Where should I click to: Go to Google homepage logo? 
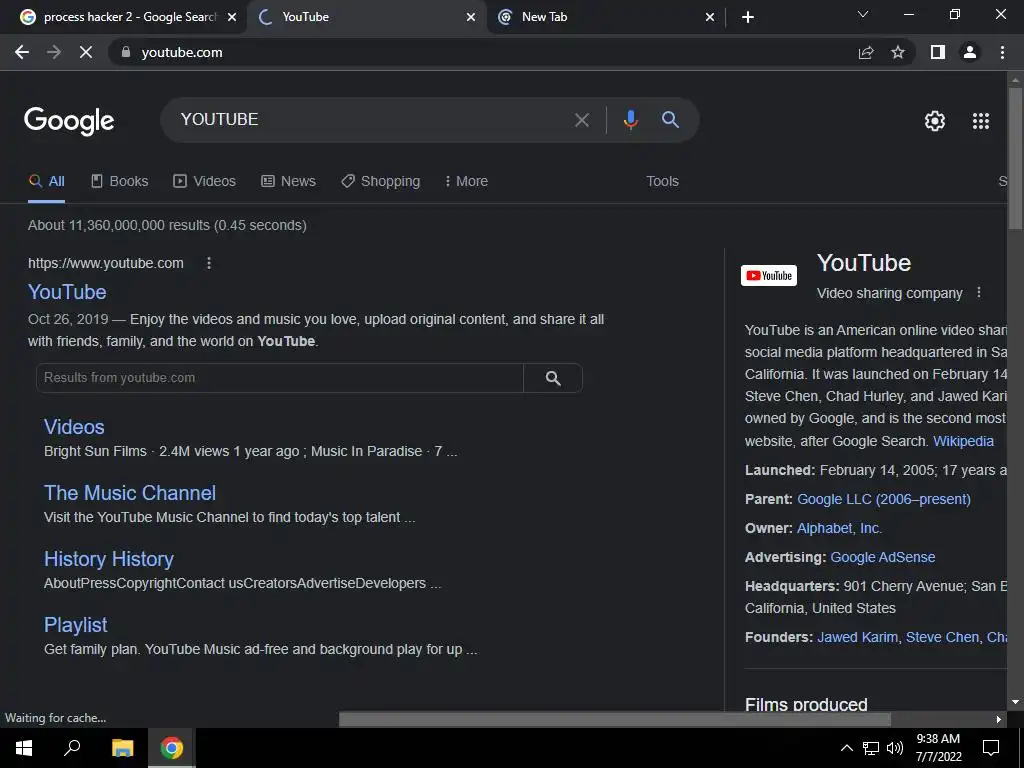pos(69,121)
